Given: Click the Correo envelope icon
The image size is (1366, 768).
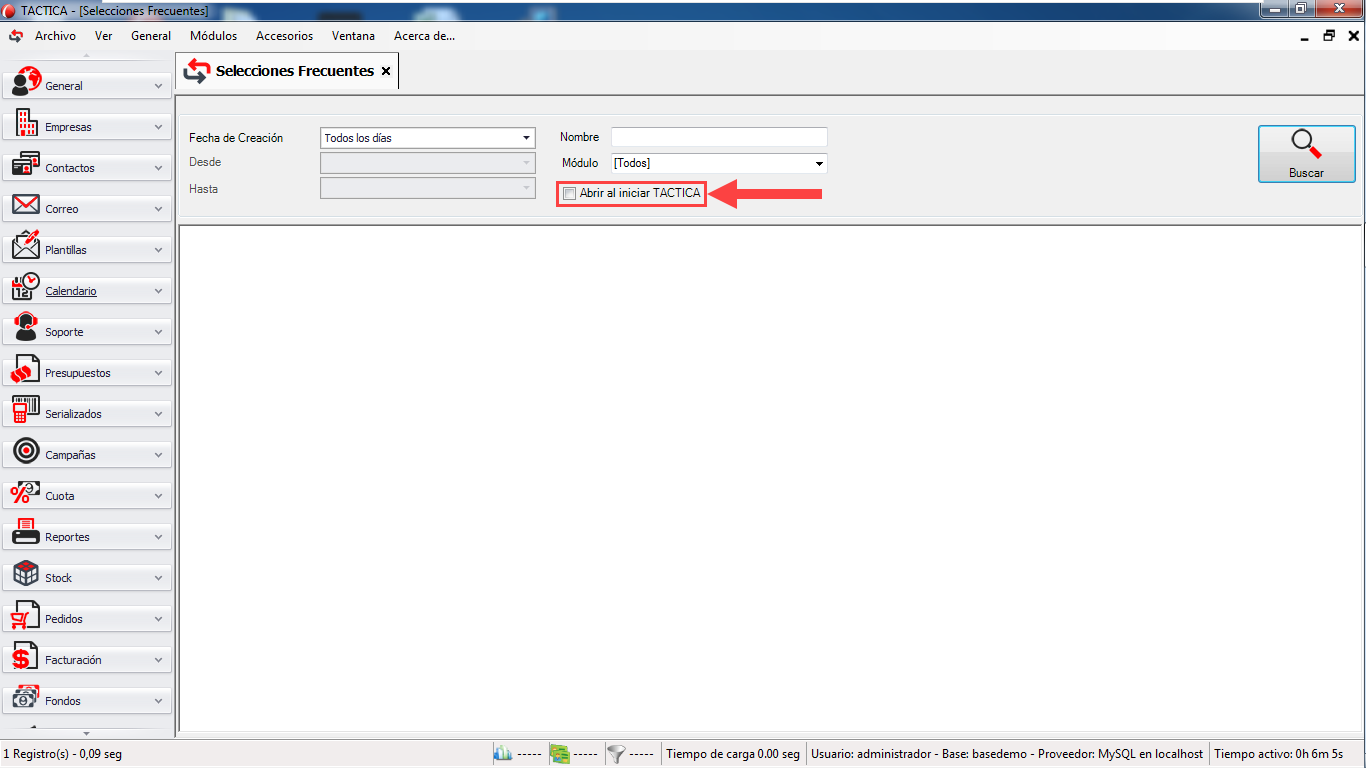Looking at the screenshot, I should [x=26, y=206].
